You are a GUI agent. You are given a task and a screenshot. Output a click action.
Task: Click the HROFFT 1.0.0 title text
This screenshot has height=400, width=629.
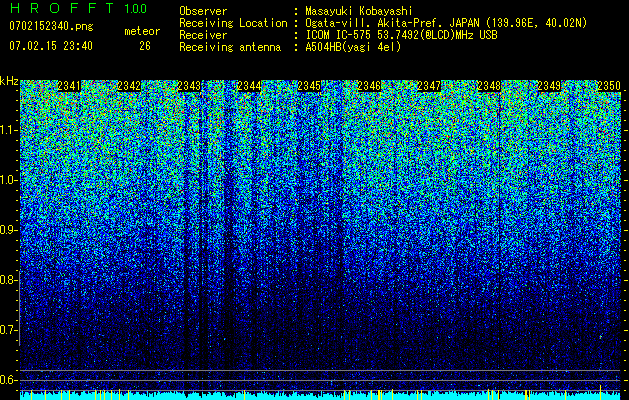click(x=79, y=8)
